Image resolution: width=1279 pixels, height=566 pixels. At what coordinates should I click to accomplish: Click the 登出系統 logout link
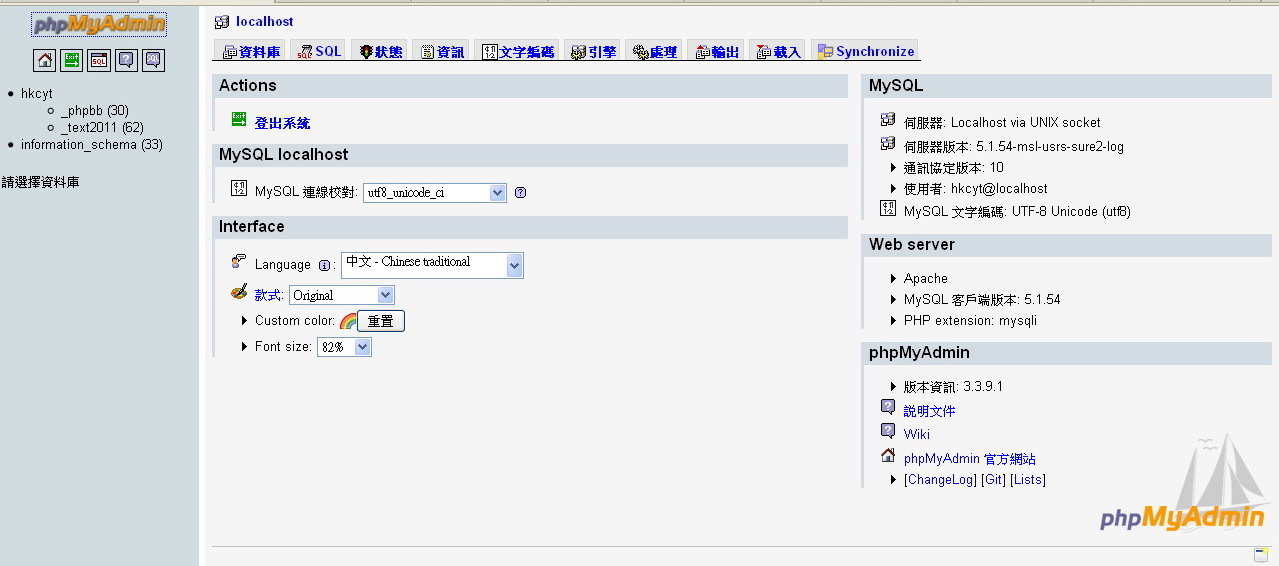click(x=282, y=123)
